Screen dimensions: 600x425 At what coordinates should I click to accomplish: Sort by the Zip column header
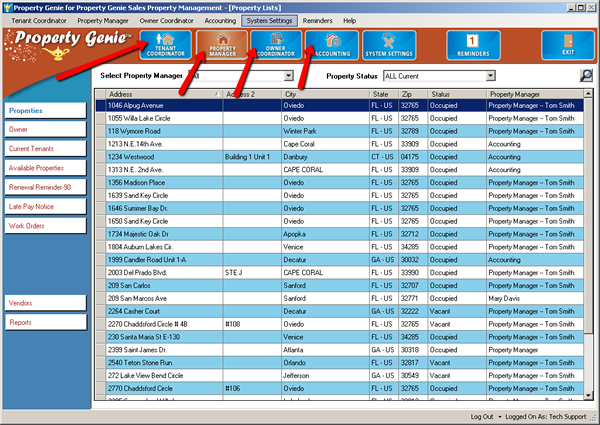click(413, 94)
